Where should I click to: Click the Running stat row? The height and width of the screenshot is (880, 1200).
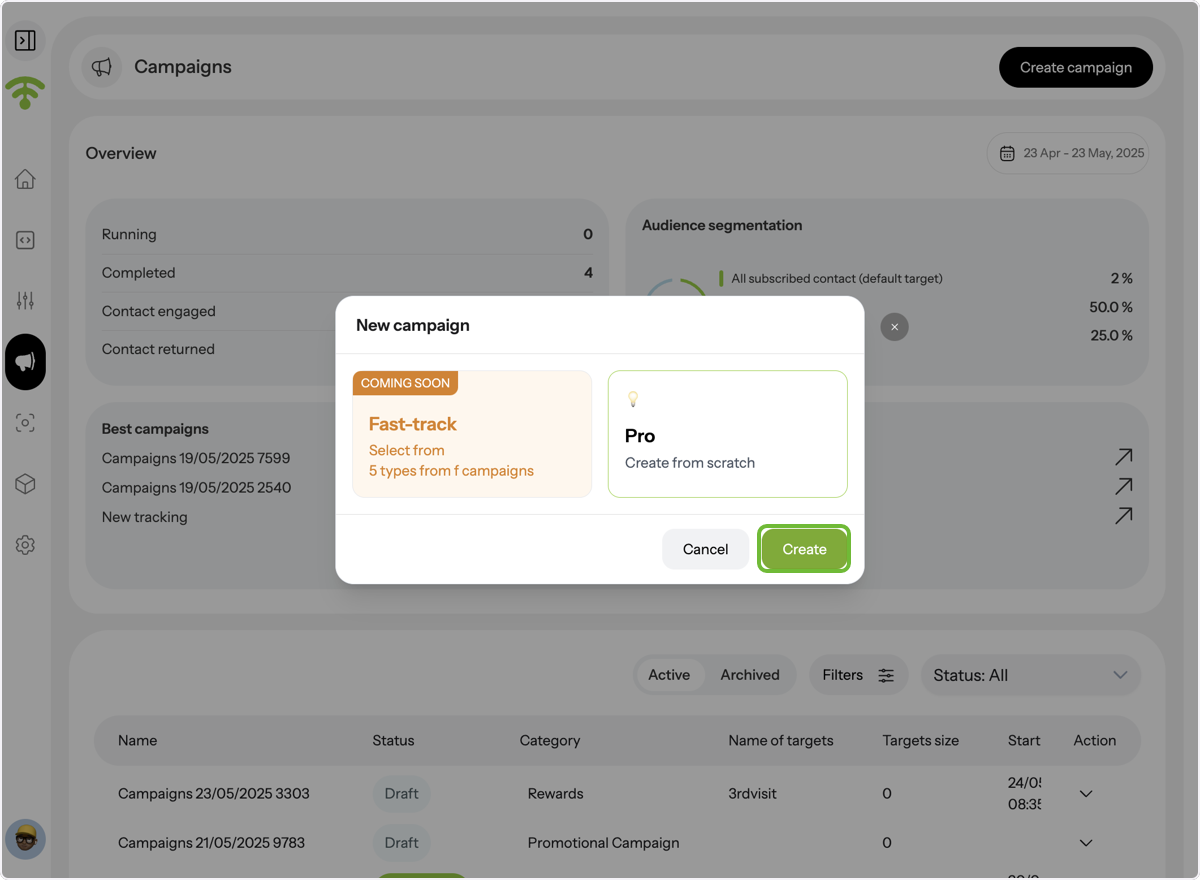point(347,234)
